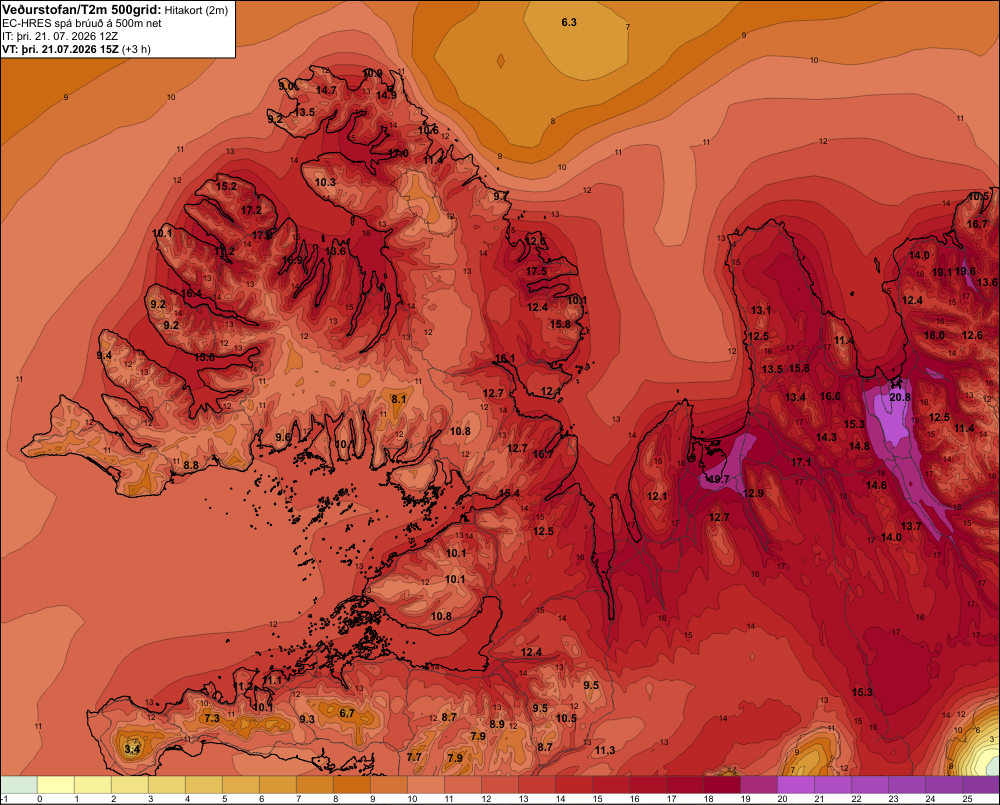The width and height of the screenshot is (1000, 805).
Task: Select the 14.7 temperature label in the north
Action: (x=326, y=91)
